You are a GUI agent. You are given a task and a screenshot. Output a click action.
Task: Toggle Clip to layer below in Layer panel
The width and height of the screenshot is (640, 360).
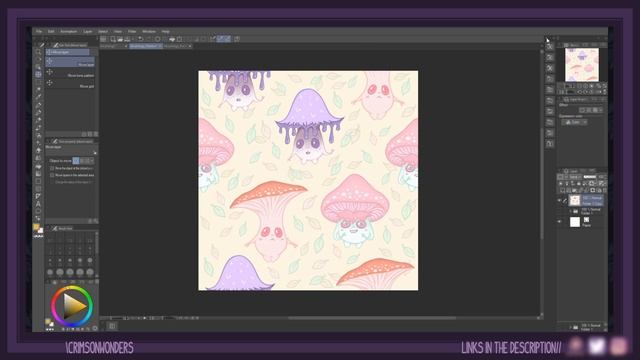(x=561, y=184)
